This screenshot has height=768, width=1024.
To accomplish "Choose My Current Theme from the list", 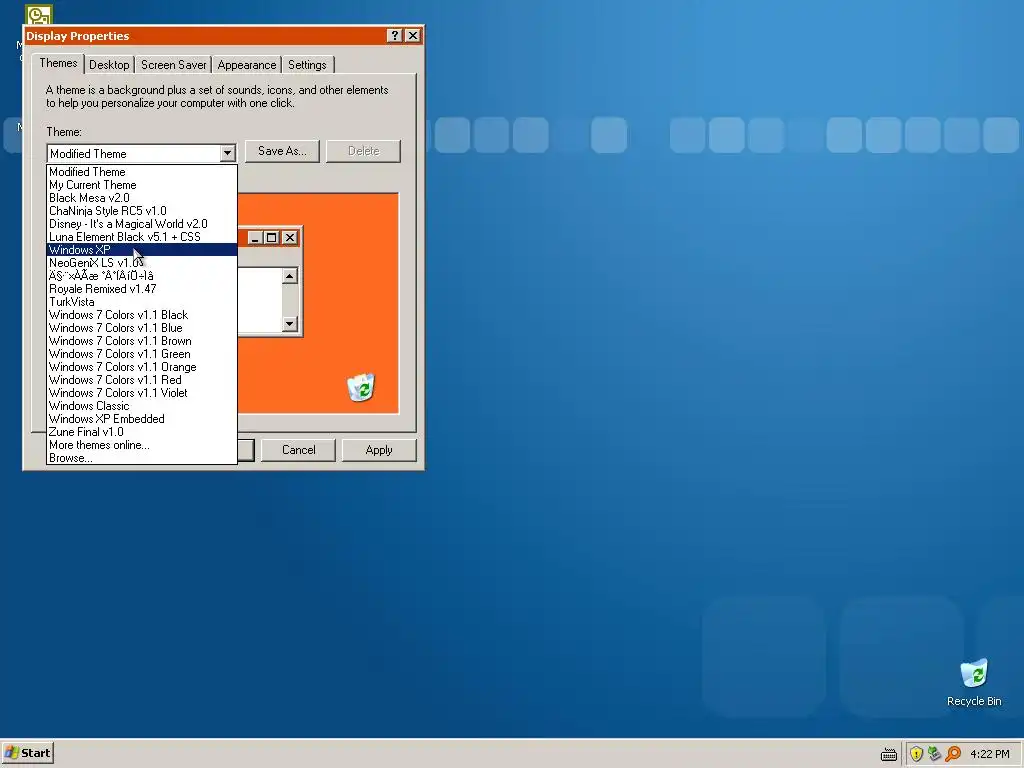I will [x=142, y=185].
